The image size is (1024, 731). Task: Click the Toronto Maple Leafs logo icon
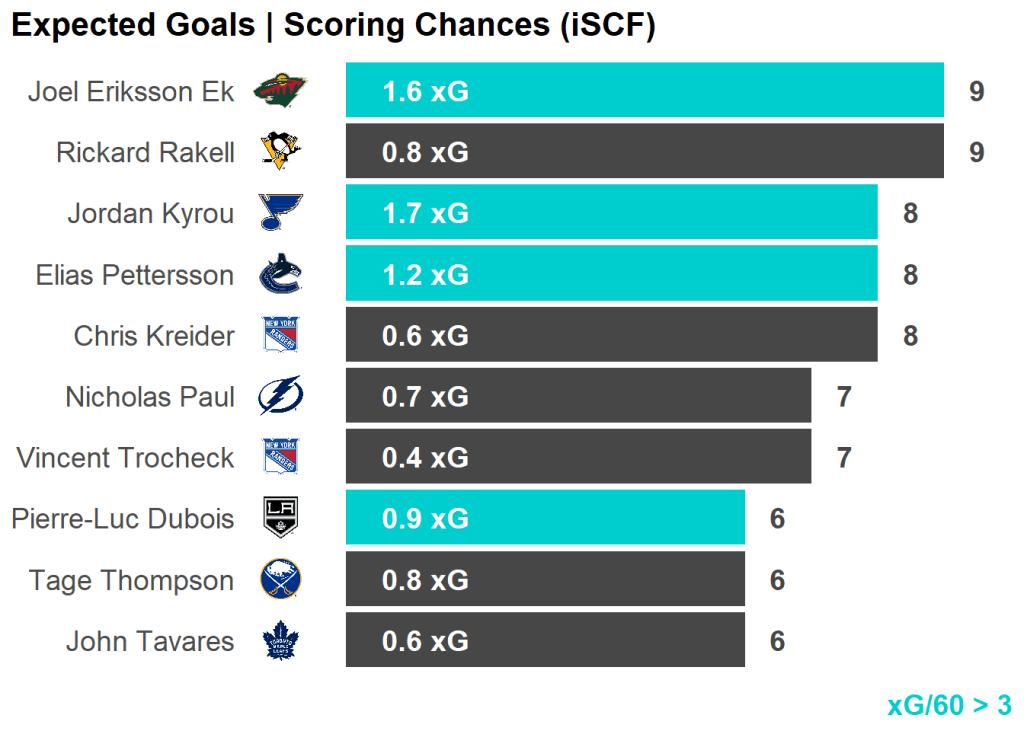[x=280, y=641]
